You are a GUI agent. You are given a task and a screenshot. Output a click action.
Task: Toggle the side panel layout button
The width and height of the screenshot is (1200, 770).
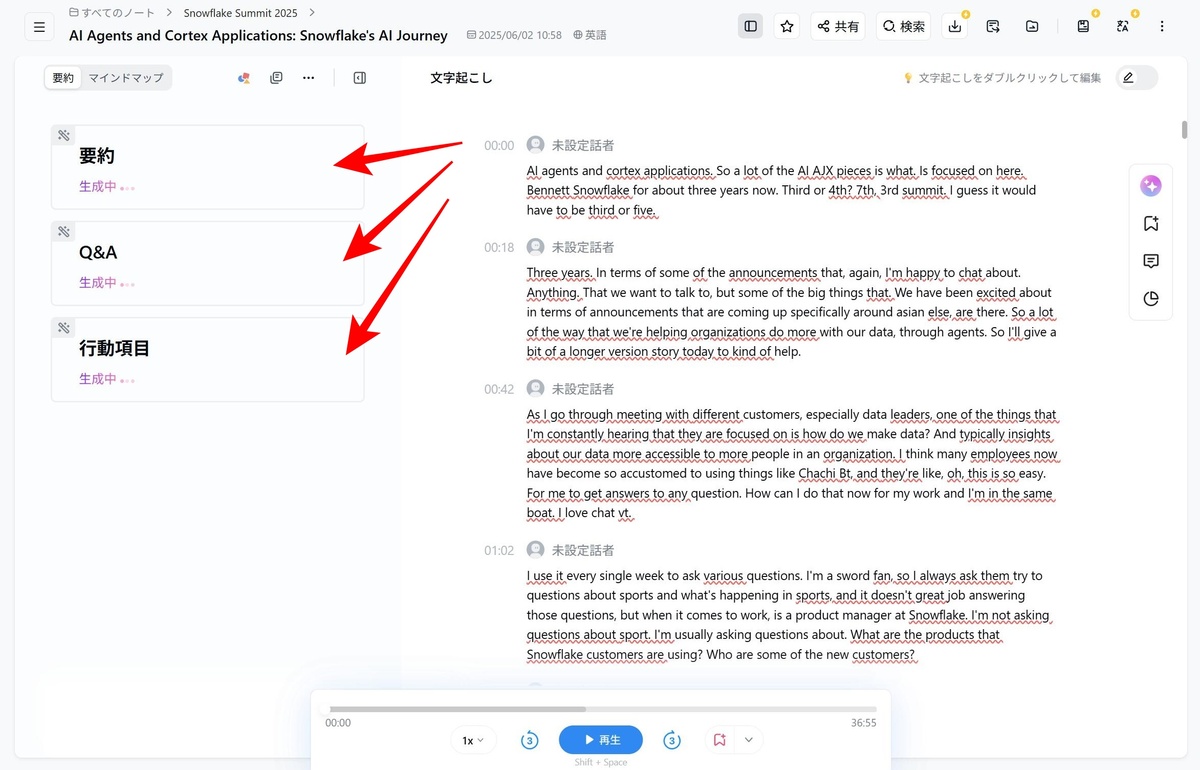coord(751,27)
